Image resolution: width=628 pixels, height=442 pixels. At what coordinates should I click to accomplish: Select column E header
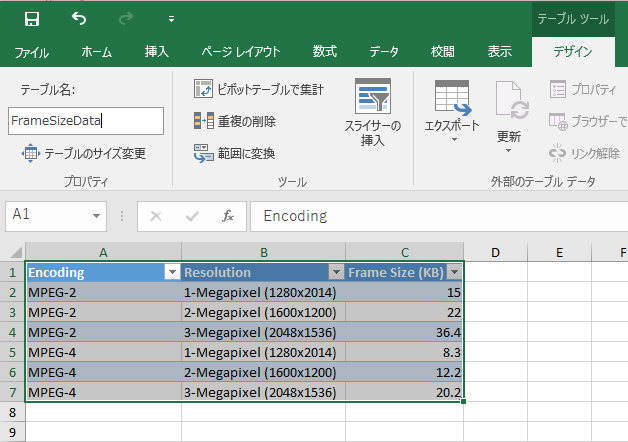[560, 252]
